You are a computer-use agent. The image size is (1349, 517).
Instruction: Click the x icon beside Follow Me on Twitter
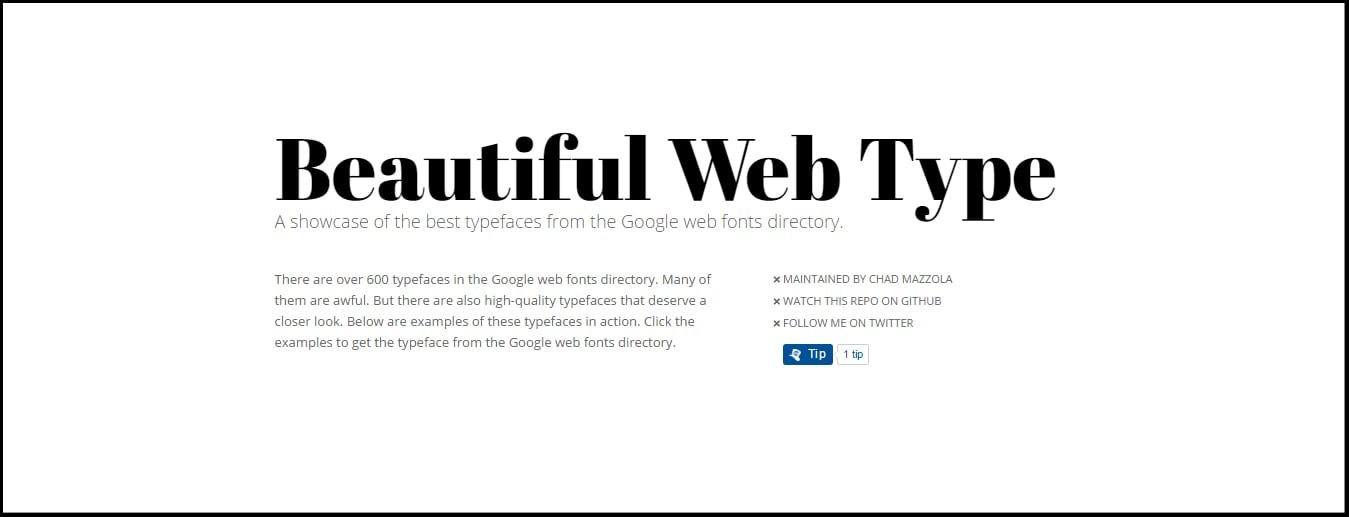coord(776,324)
